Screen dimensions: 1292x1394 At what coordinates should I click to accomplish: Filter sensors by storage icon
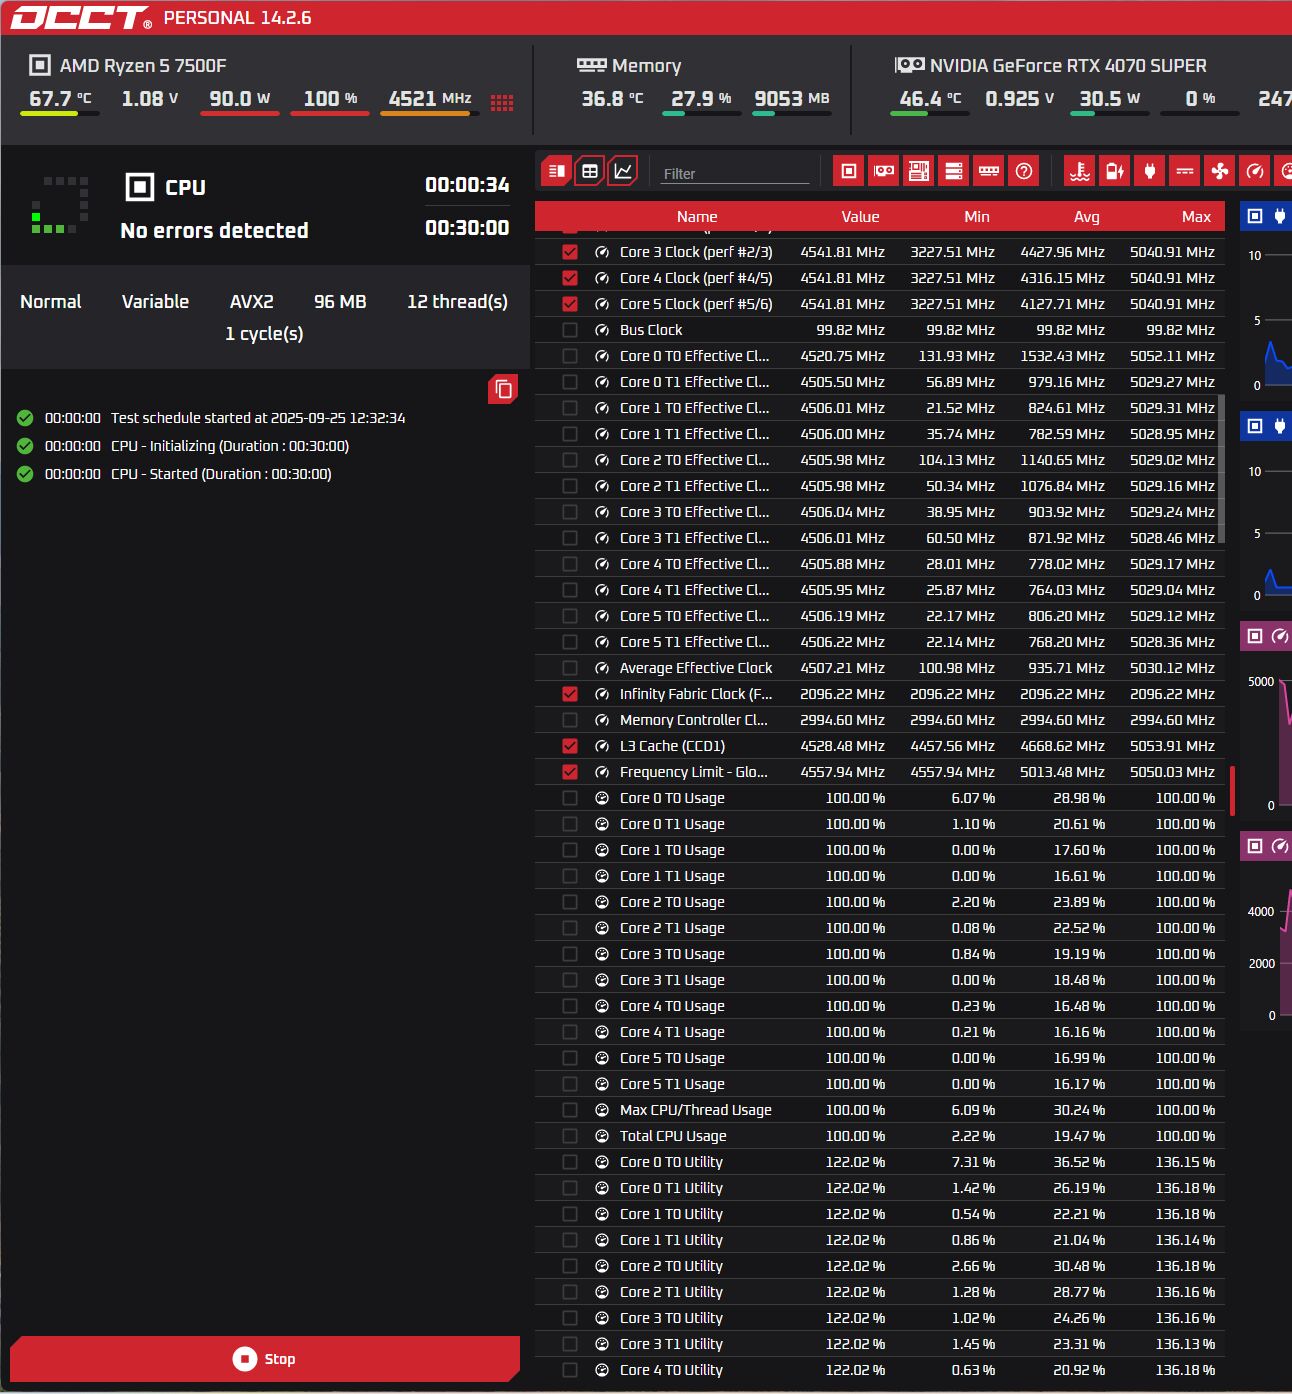click(x=954, y=171)
